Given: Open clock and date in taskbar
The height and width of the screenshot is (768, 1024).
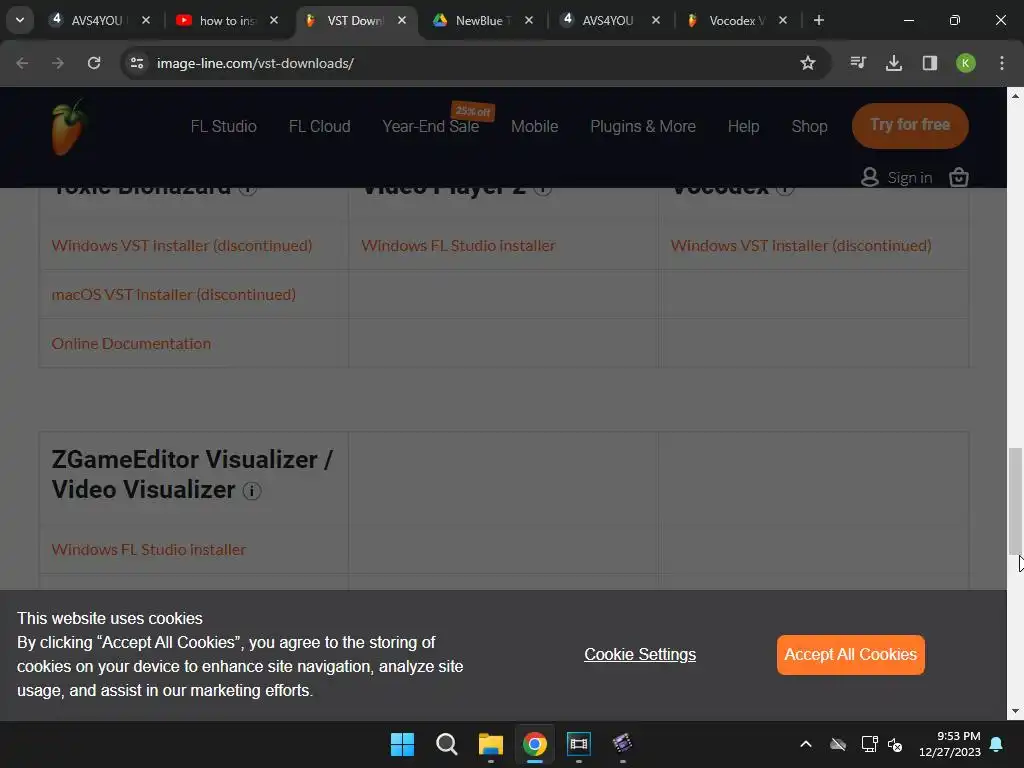Looking at the screenshot, I should pos(949,744).
